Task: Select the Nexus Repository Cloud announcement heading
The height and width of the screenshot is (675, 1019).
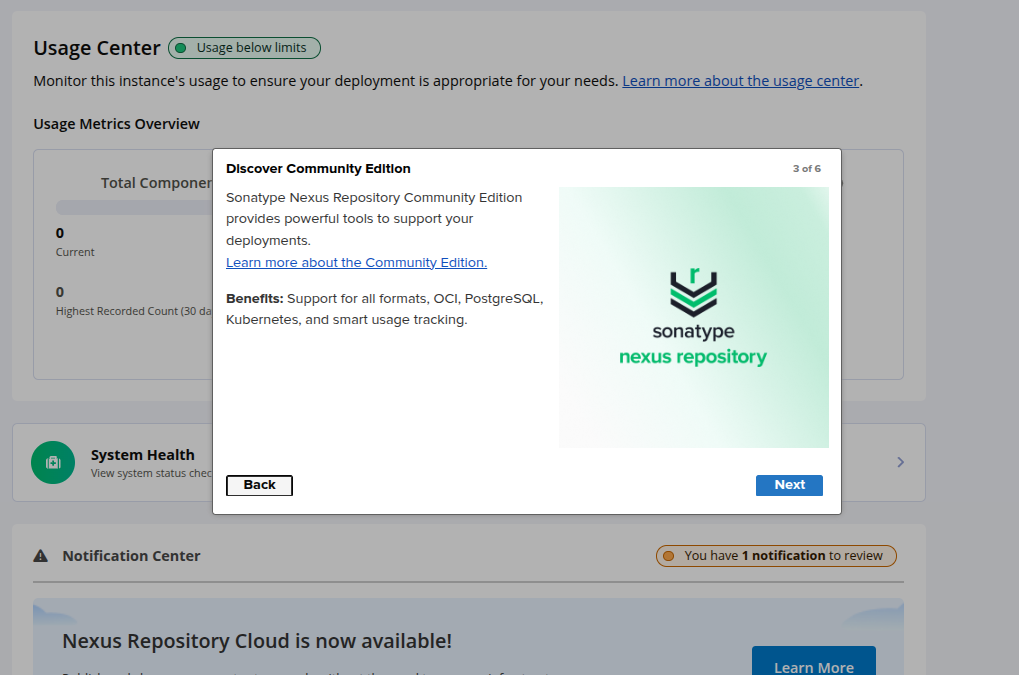Action: pos(257,641)
